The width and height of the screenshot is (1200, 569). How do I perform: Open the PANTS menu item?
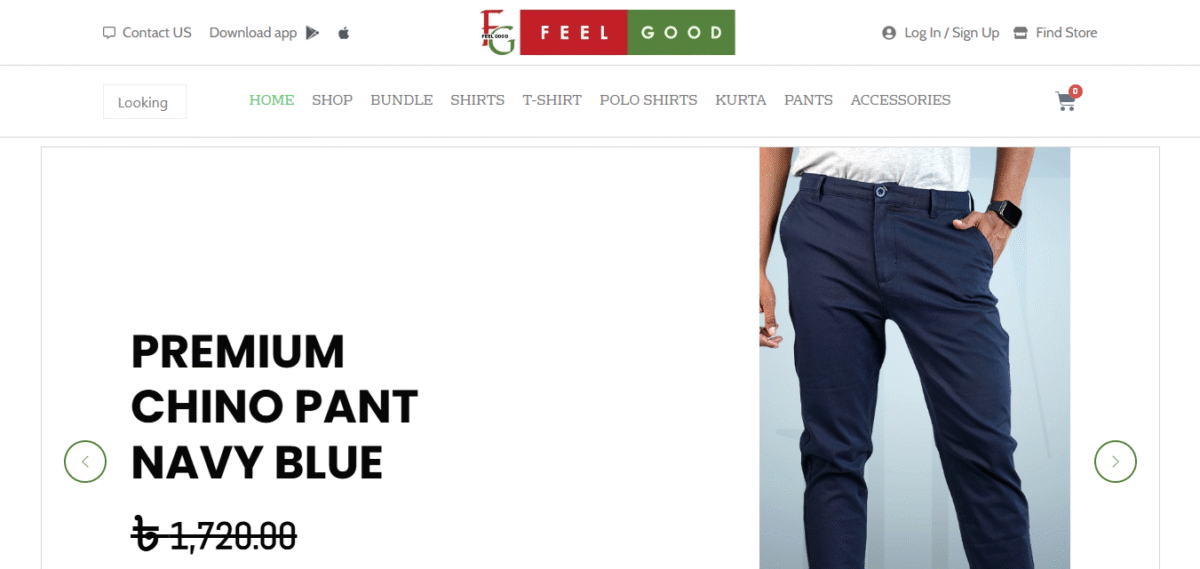(808, 100)
